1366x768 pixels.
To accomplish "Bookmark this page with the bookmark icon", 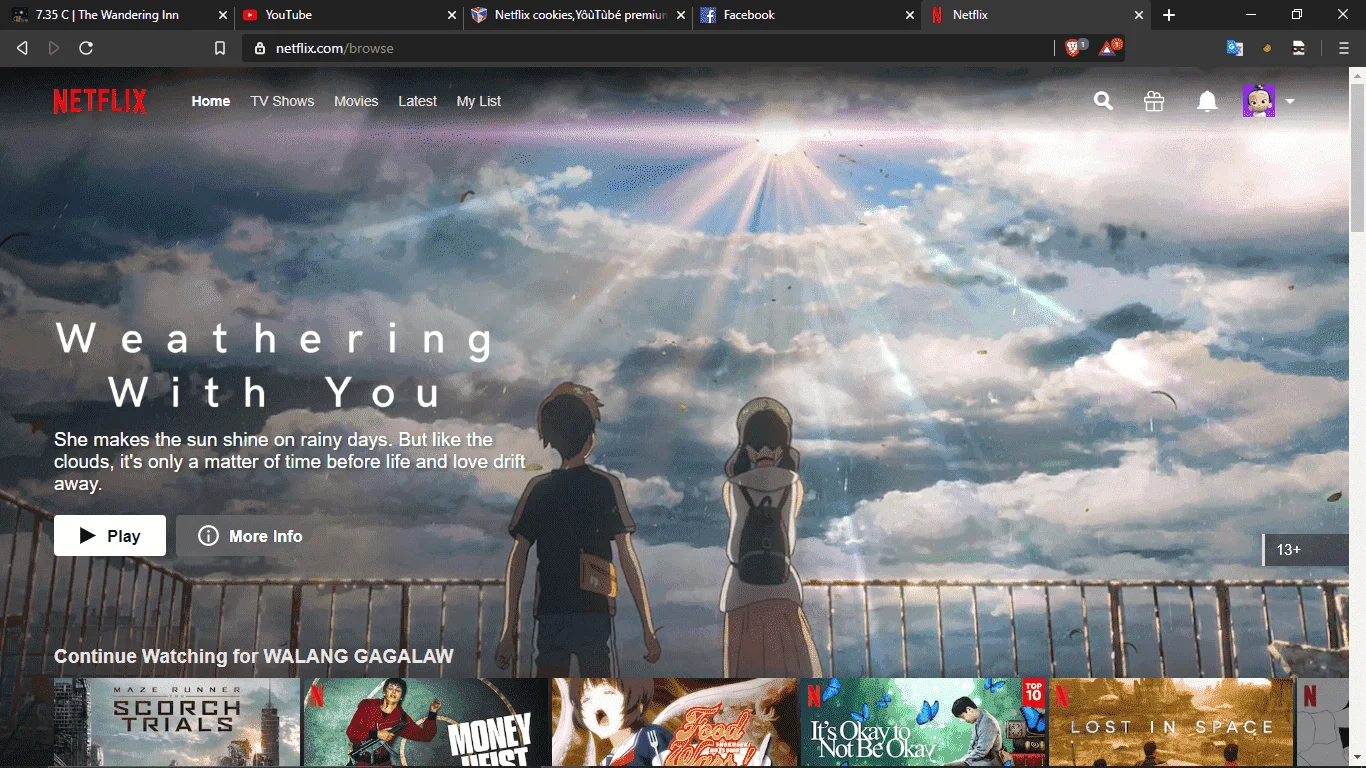I will pyautogui.click(x=220, y=48).
